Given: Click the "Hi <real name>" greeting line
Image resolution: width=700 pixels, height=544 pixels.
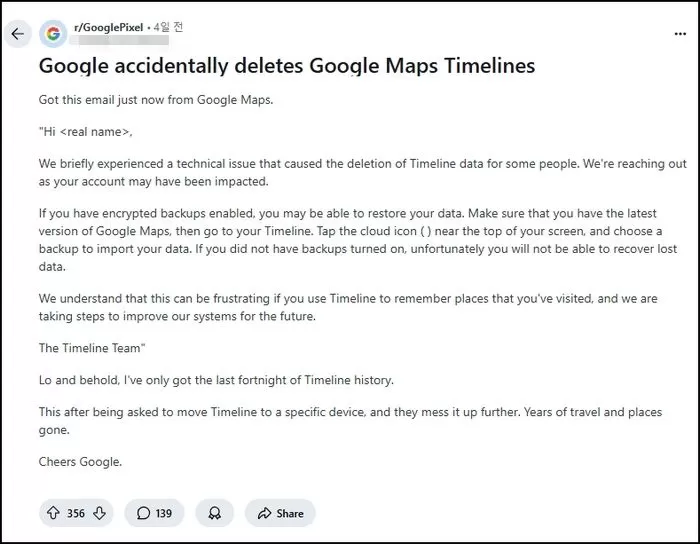Looking at the screenshot, I should pos(85,131).
